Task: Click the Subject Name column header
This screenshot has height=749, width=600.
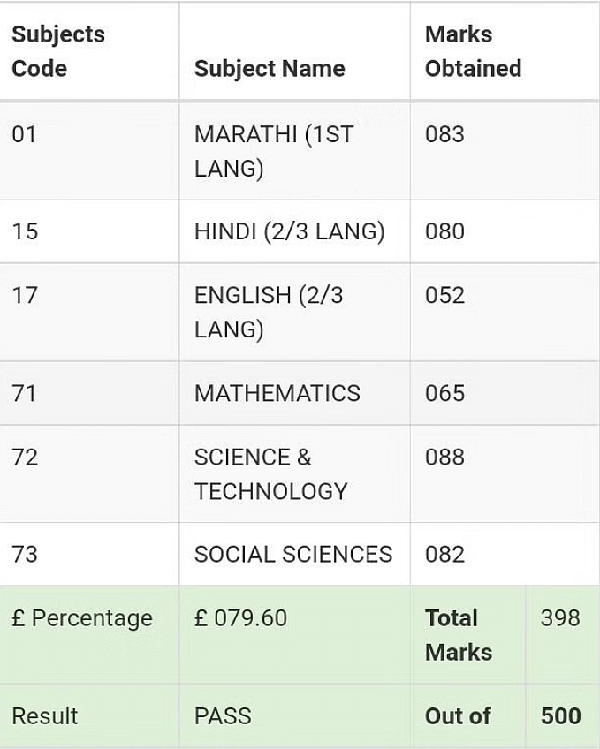Action: pos(269,68)
